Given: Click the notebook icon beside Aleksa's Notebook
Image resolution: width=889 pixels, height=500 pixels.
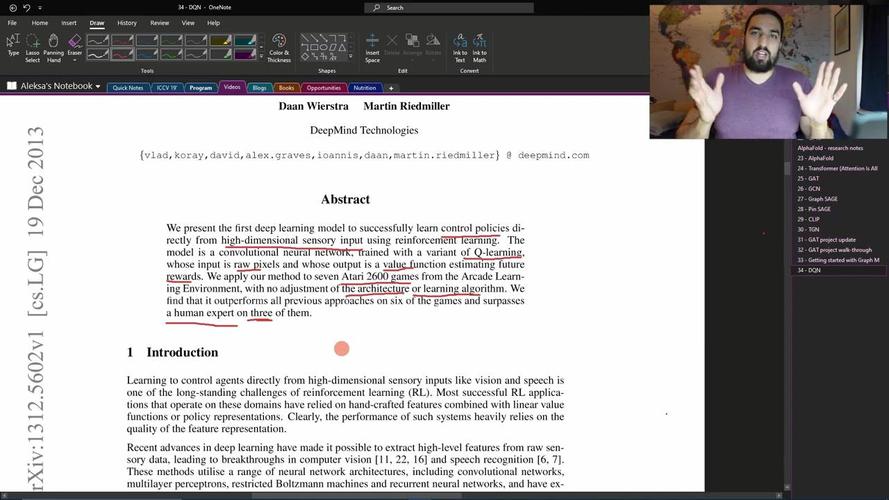Looking at the screenshot, I should (11, 86).
